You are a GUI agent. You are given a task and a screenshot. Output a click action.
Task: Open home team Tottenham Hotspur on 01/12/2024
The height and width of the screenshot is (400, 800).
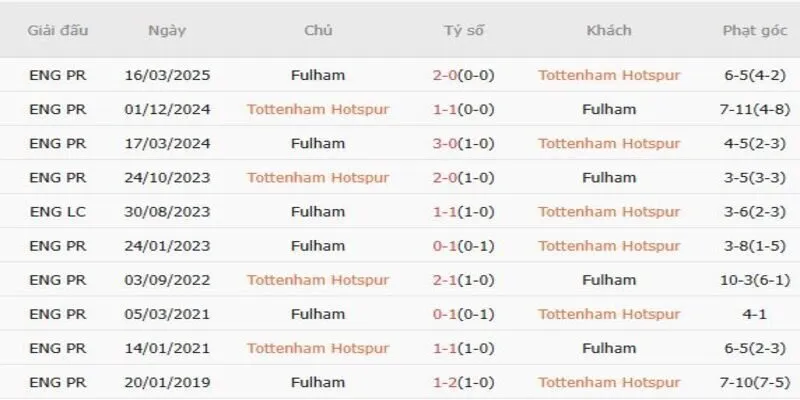click(318, 109)
